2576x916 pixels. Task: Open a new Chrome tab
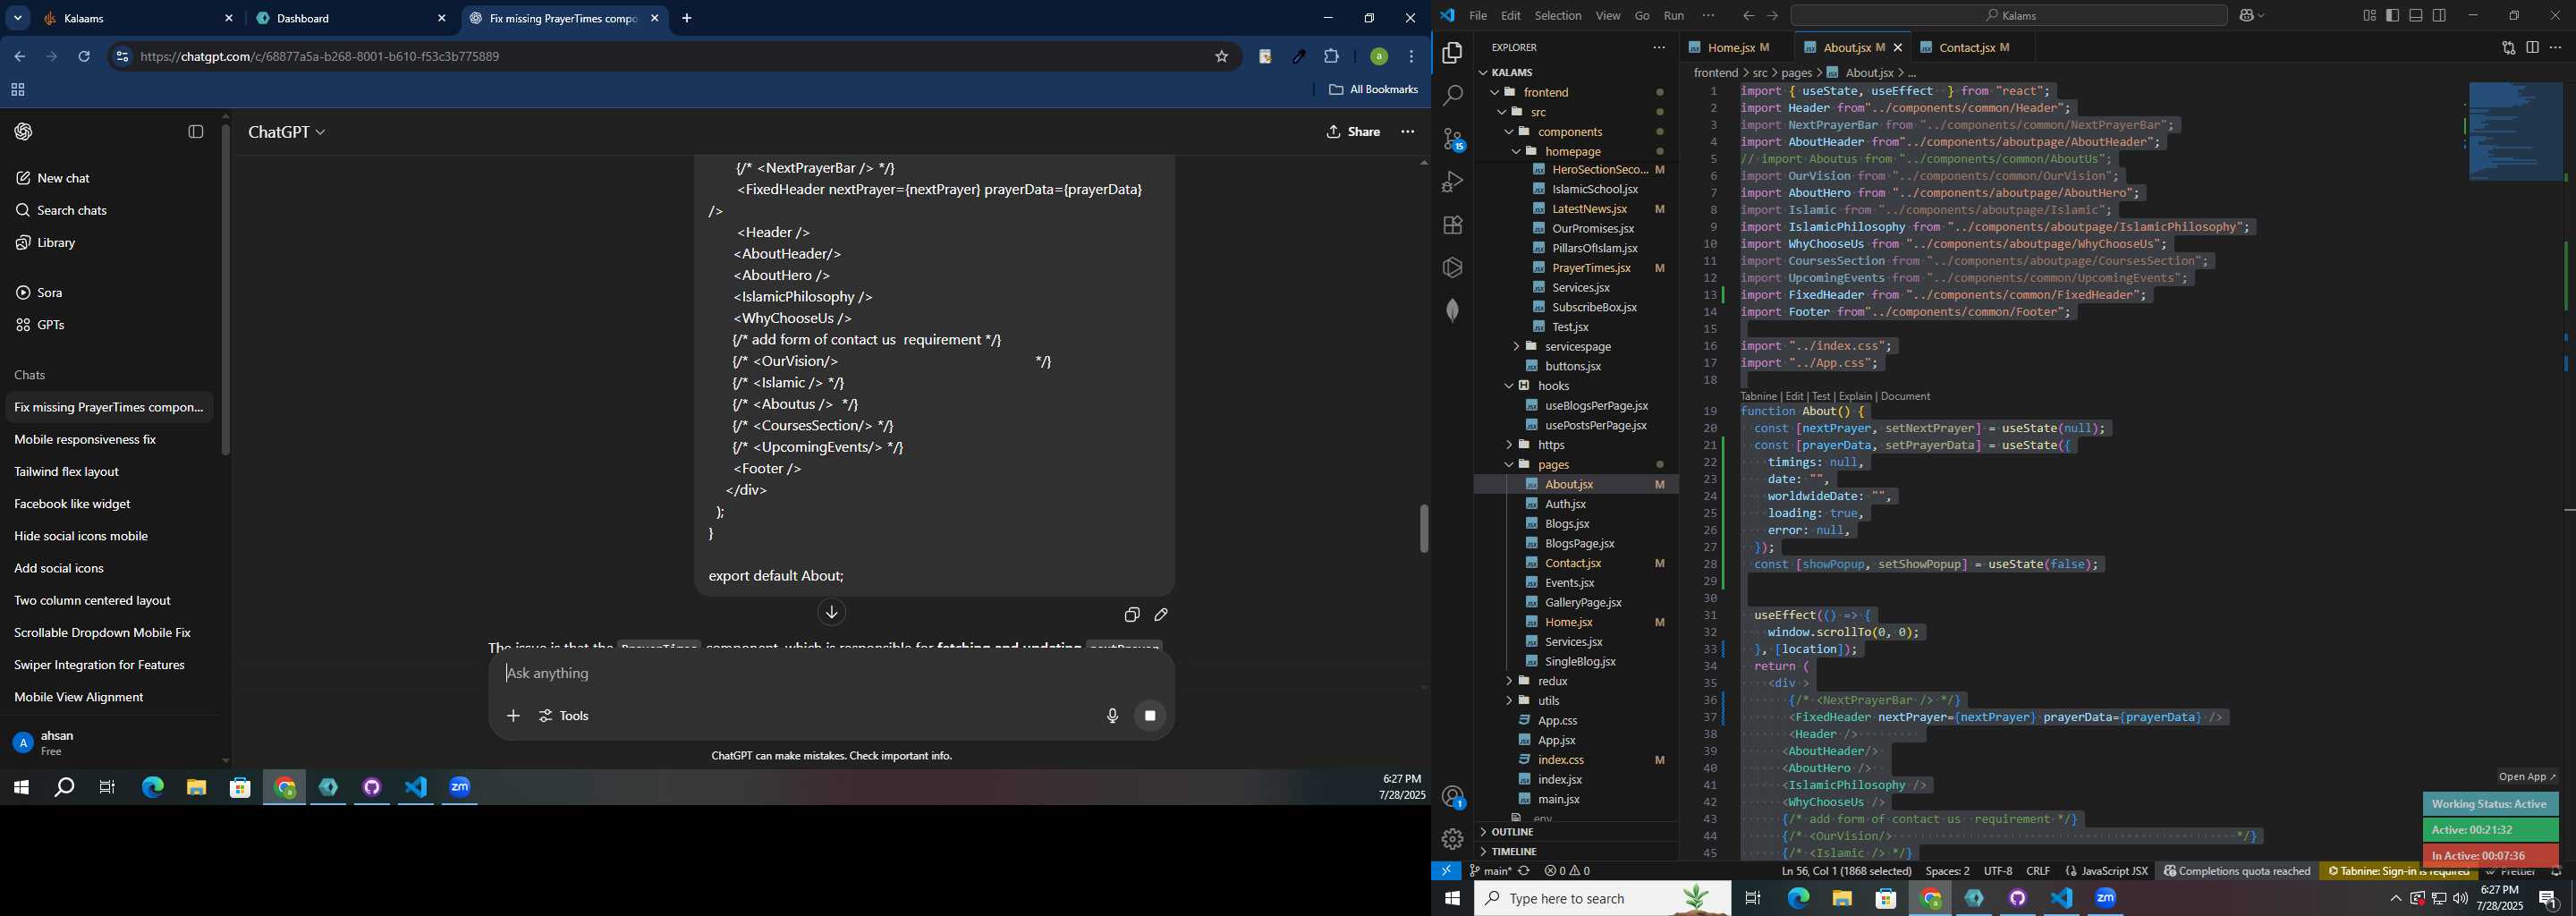click(687, 18)
